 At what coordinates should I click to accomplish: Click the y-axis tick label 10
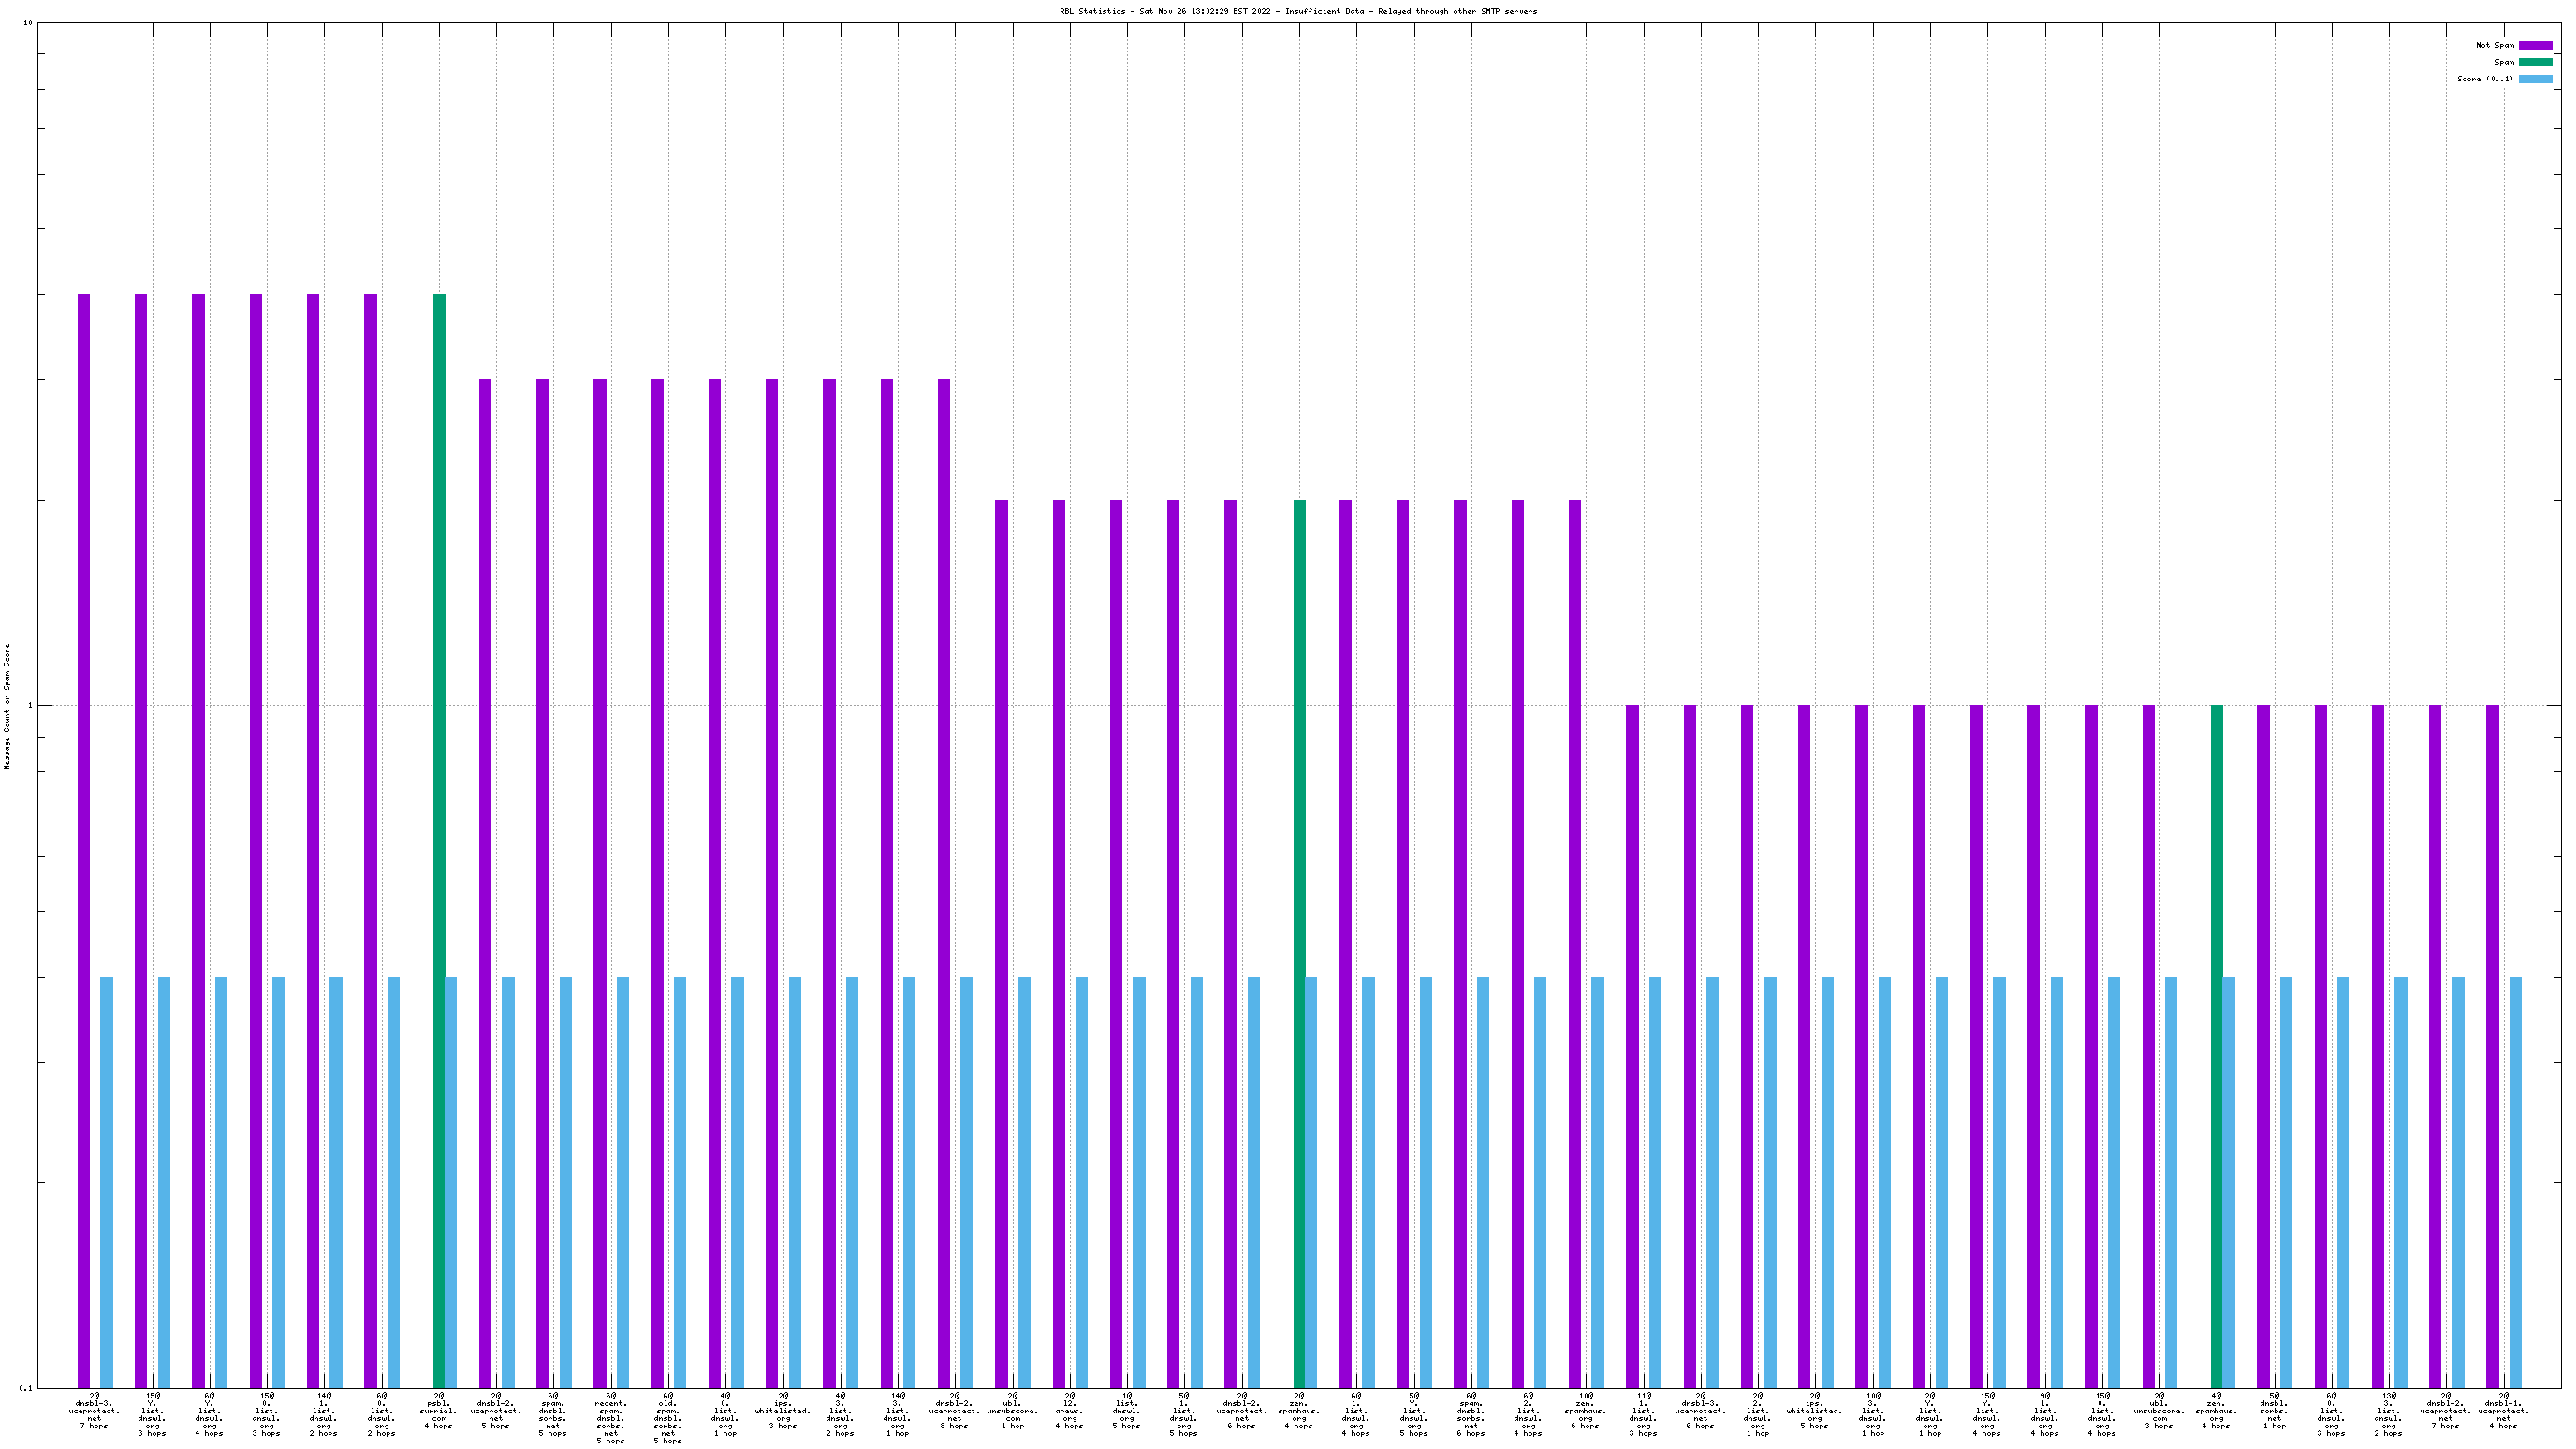point(28,23)
